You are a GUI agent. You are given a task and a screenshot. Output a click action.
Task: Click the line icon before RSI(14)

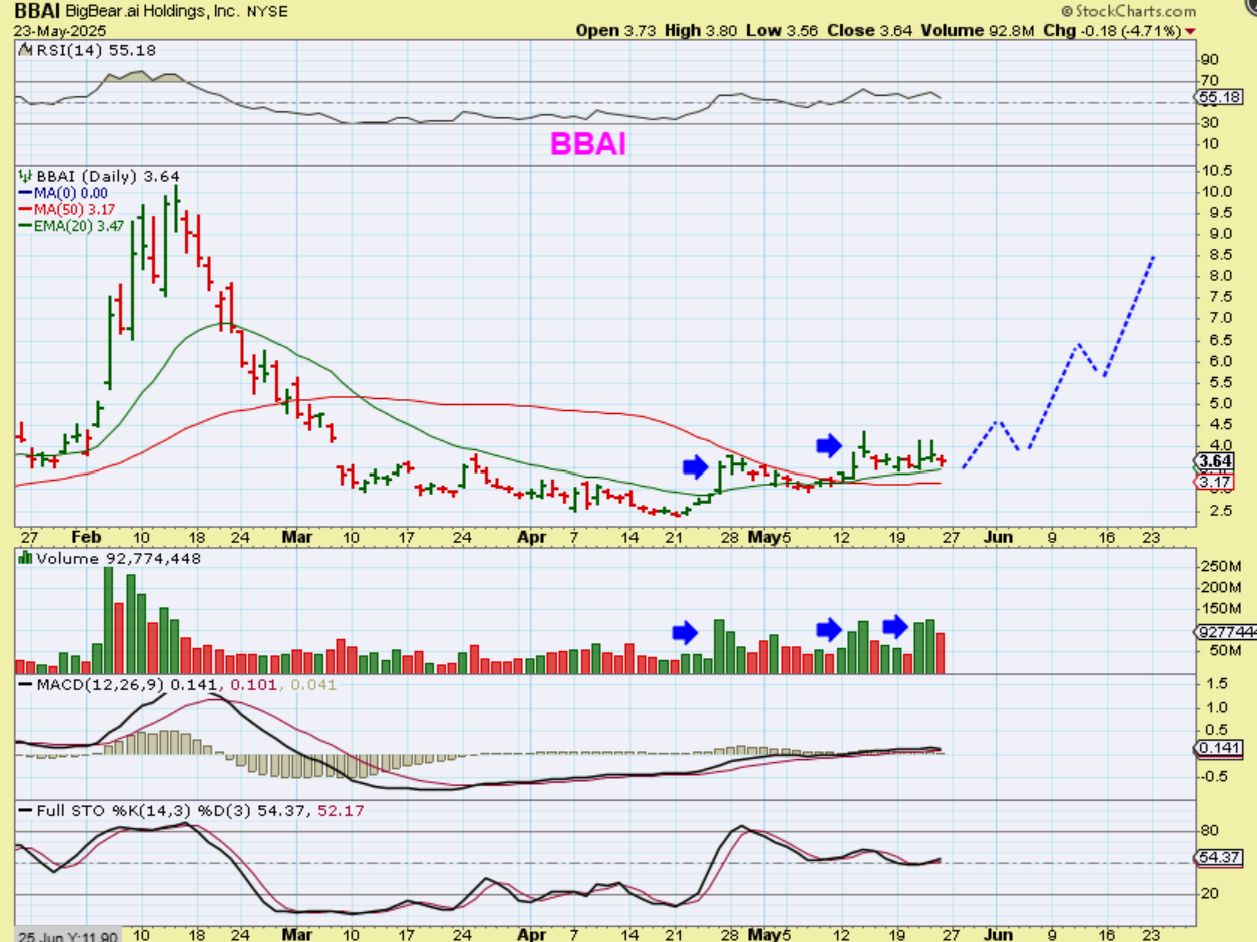(25, 50)
